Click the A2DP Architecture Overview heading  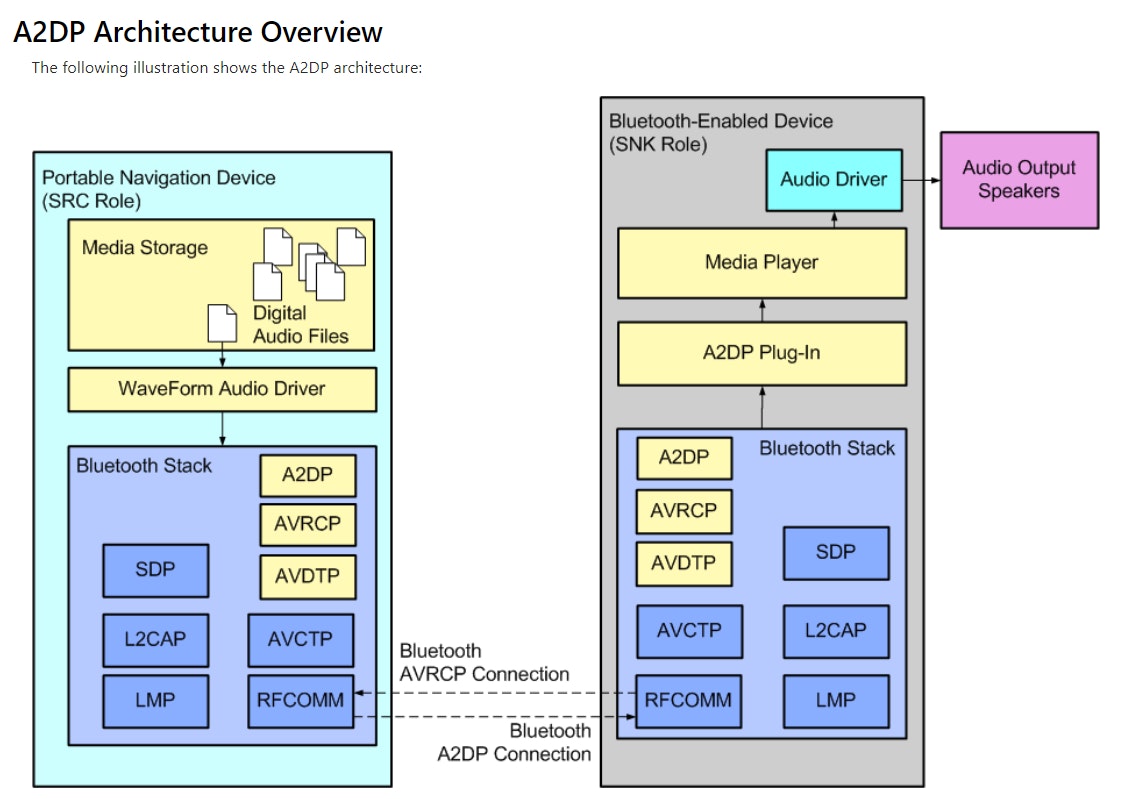coord(198,32)
